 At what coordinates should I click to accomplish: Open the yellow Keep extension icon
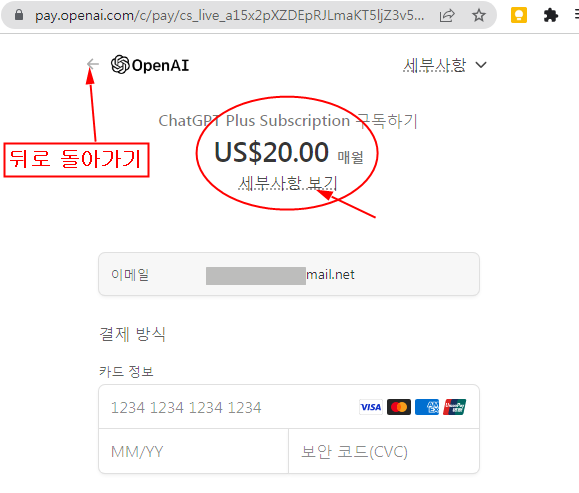click(519, 15)
